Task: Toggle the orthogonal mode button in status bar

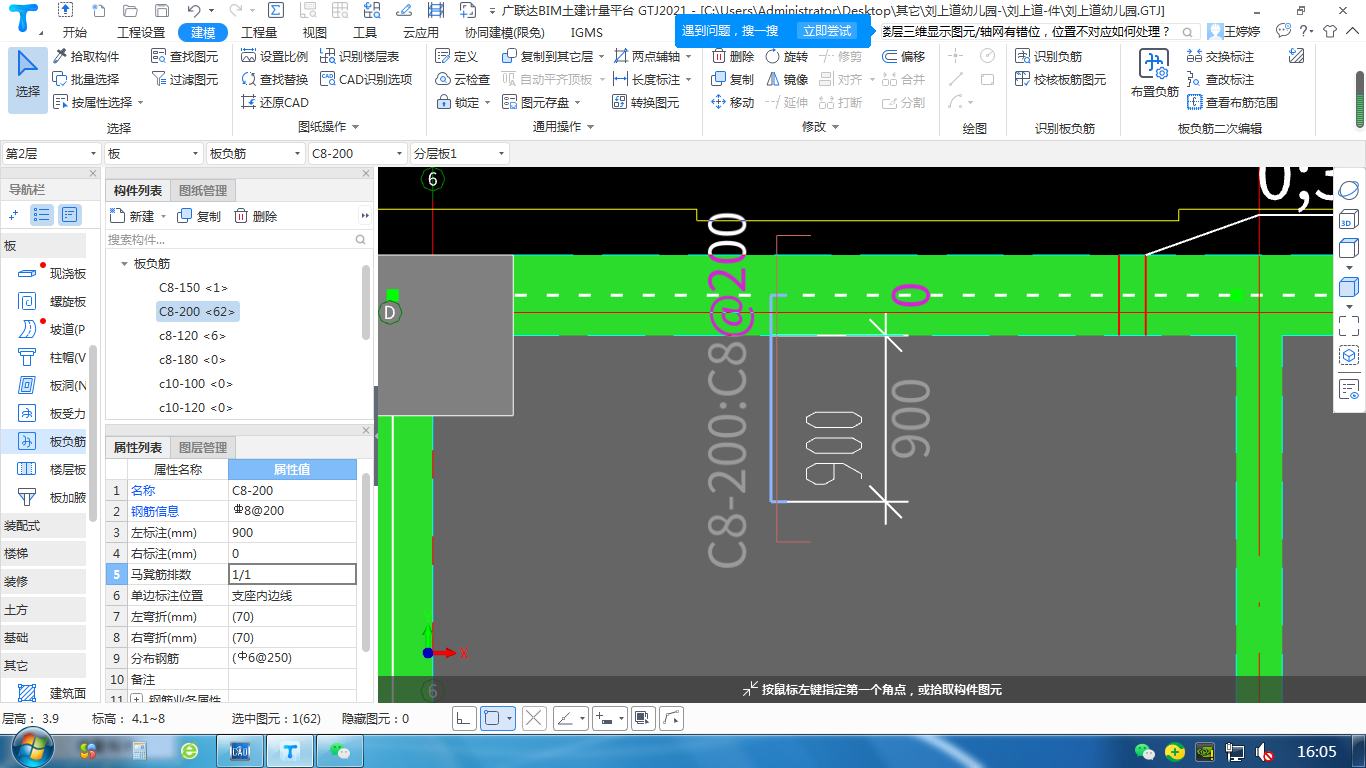Action: click(x=464, y=718)
